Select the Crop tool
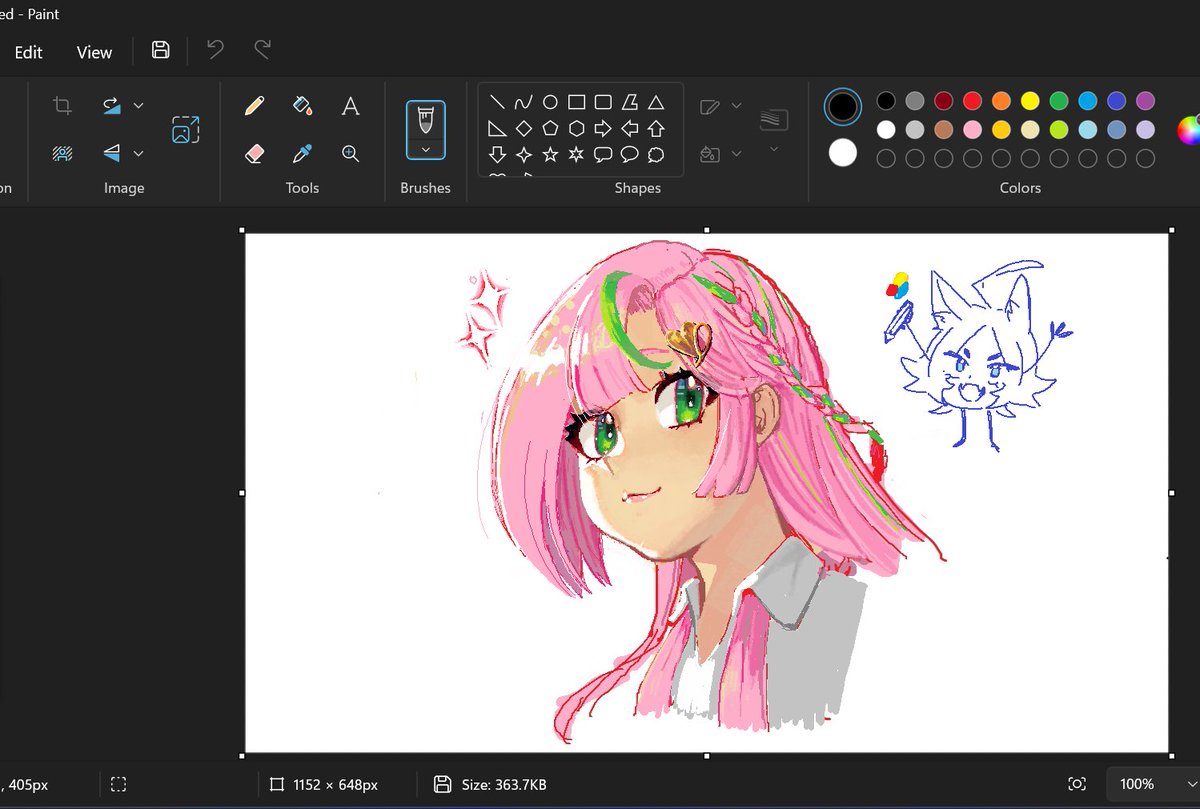 tap(62, 106)
